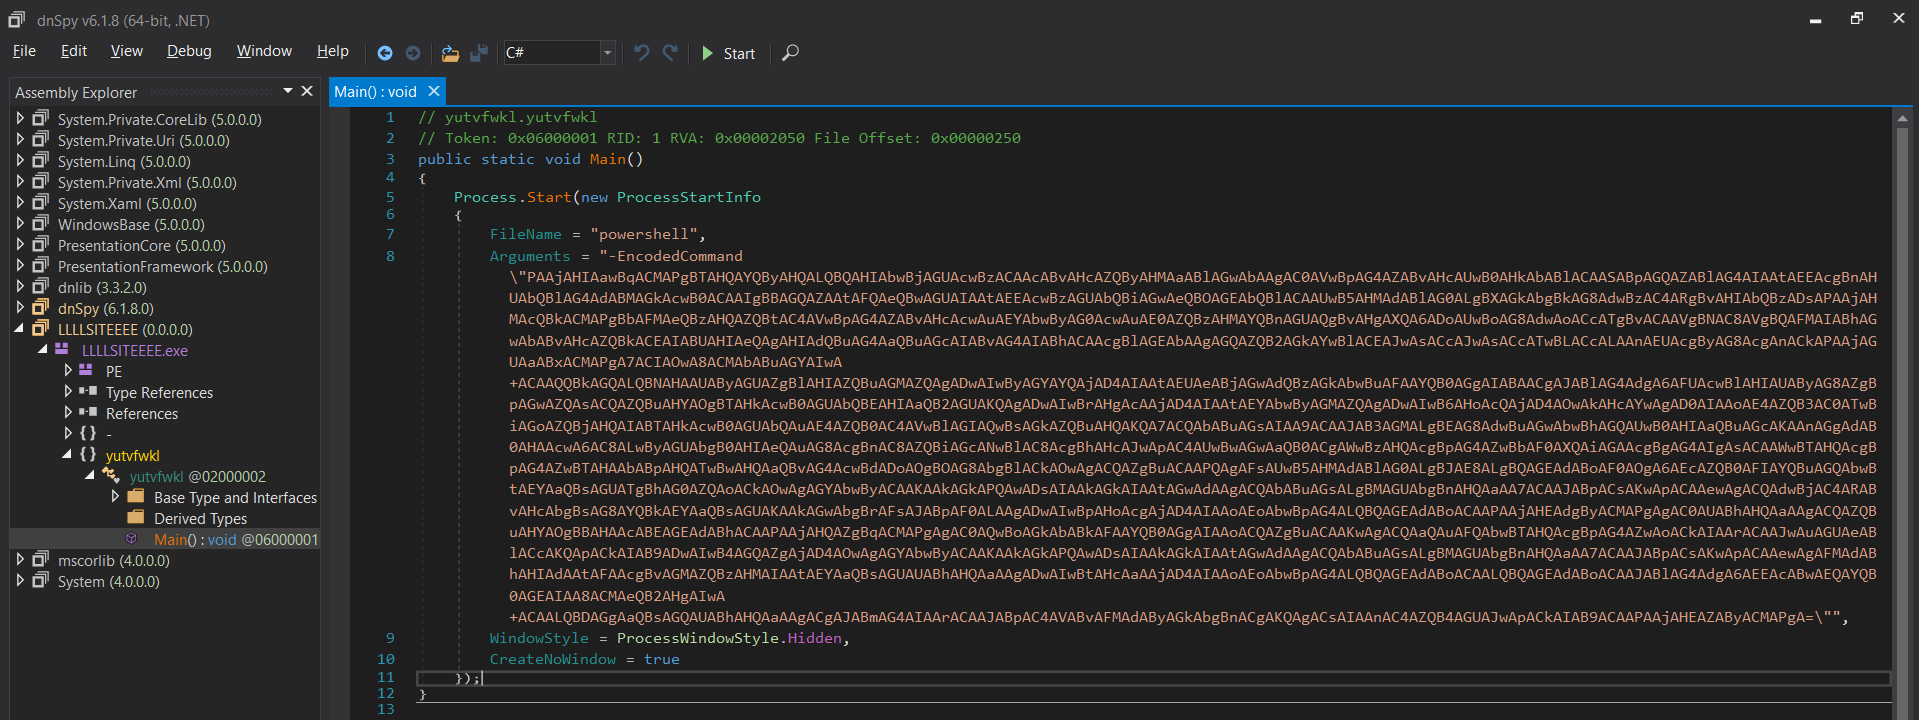This screenshot has height=720, width=1919.
Task: Open the Edit menu
Action: [73, 51]
